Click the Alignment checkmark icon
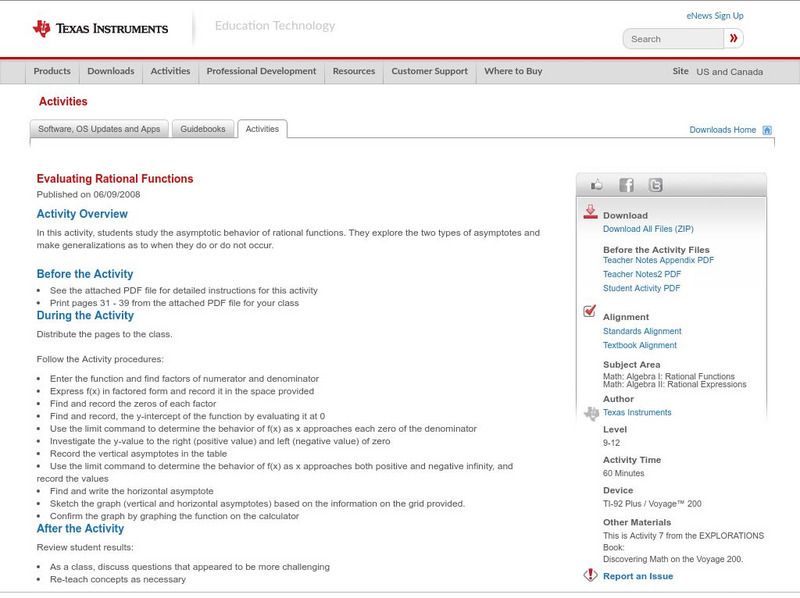 (x=589, y=311)
